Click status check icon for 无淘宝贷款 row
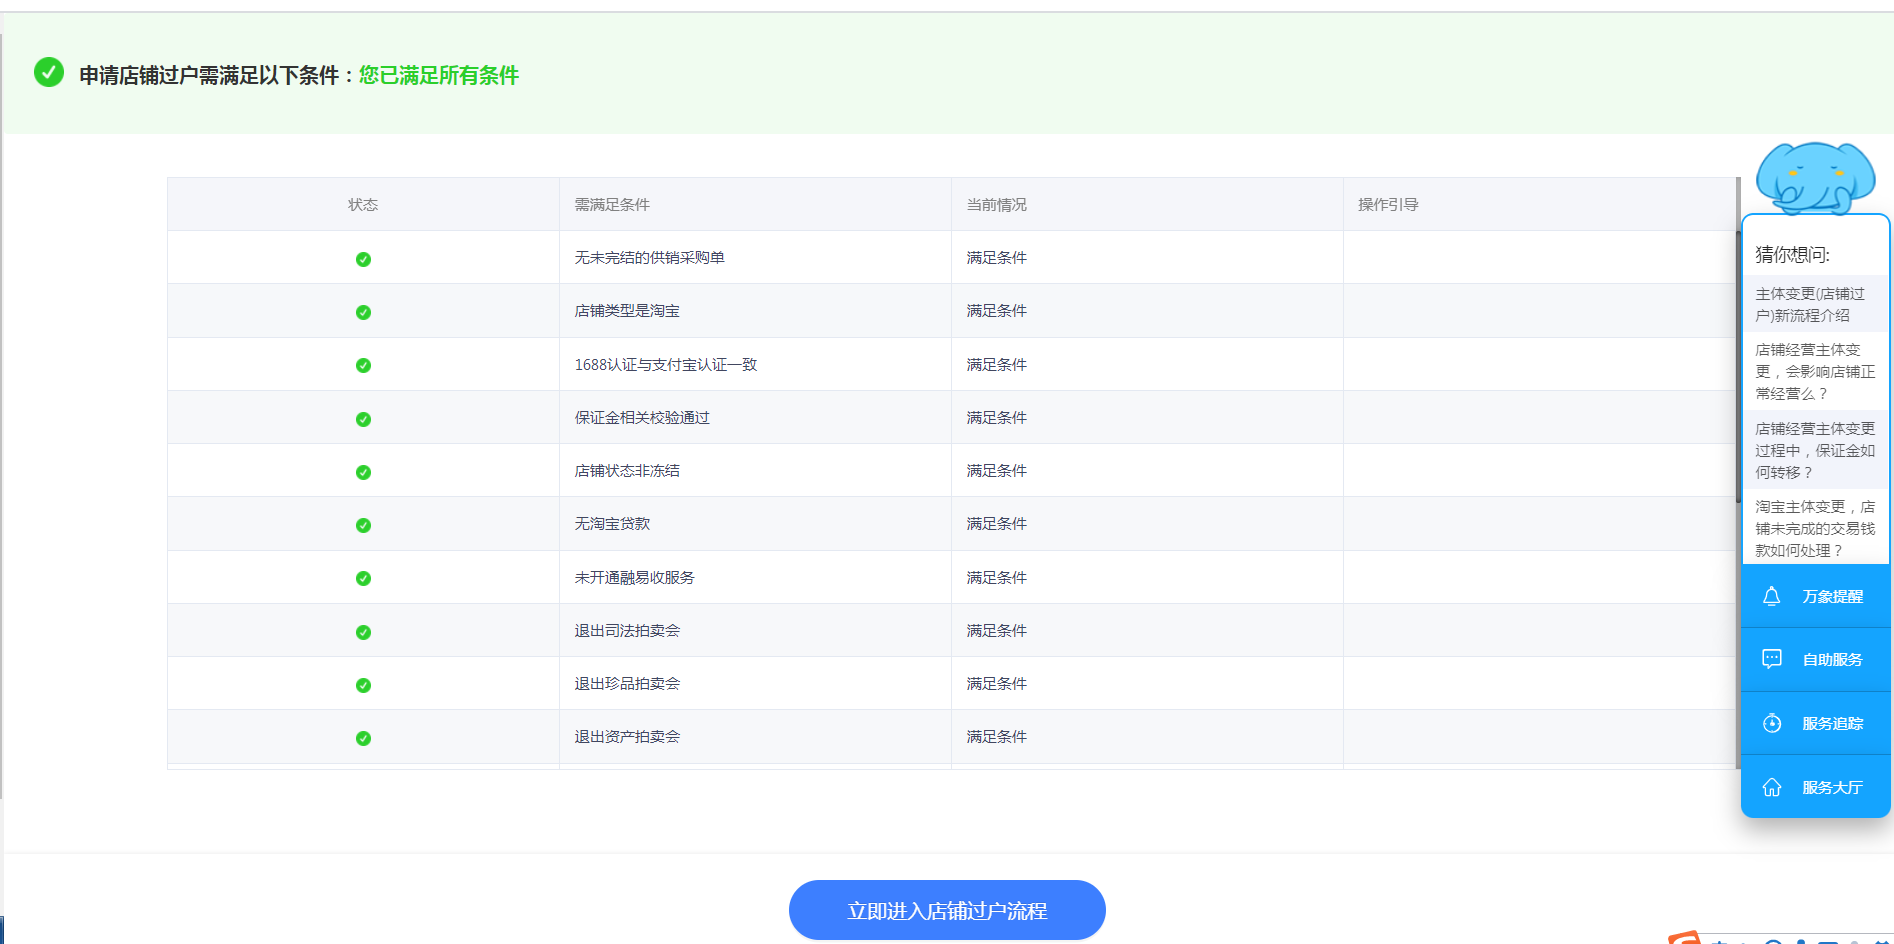Image resolution: width=1894 pixels, height=944 pixels. 363,525
